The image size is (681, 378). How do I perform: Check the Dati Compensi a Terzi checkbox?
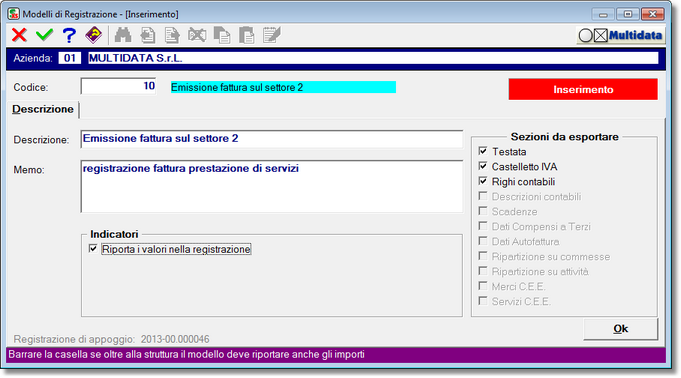pos(483,226)
